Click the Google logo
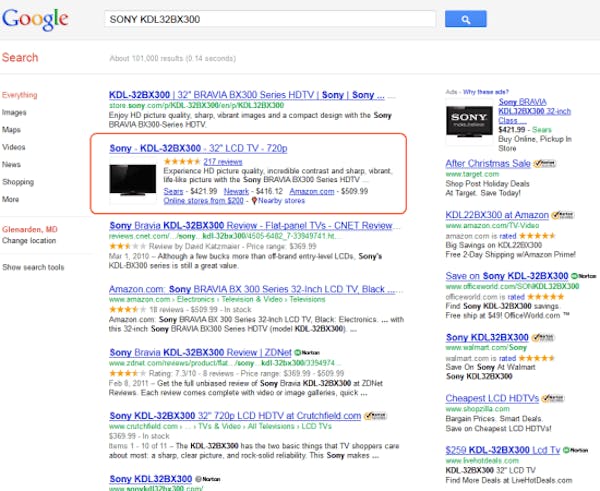Screen dimensions: 600x491 click(35, 19)
